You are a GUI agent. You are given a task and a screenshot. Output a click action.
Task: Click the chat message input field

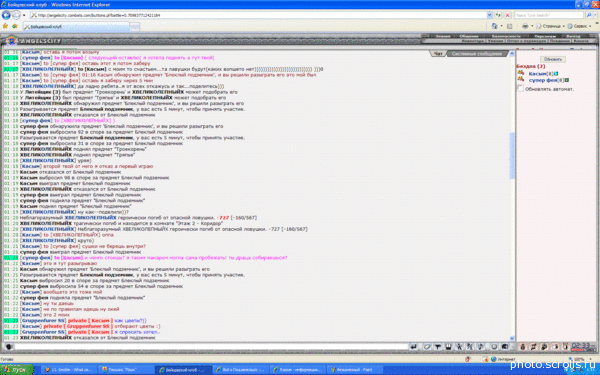211,347
